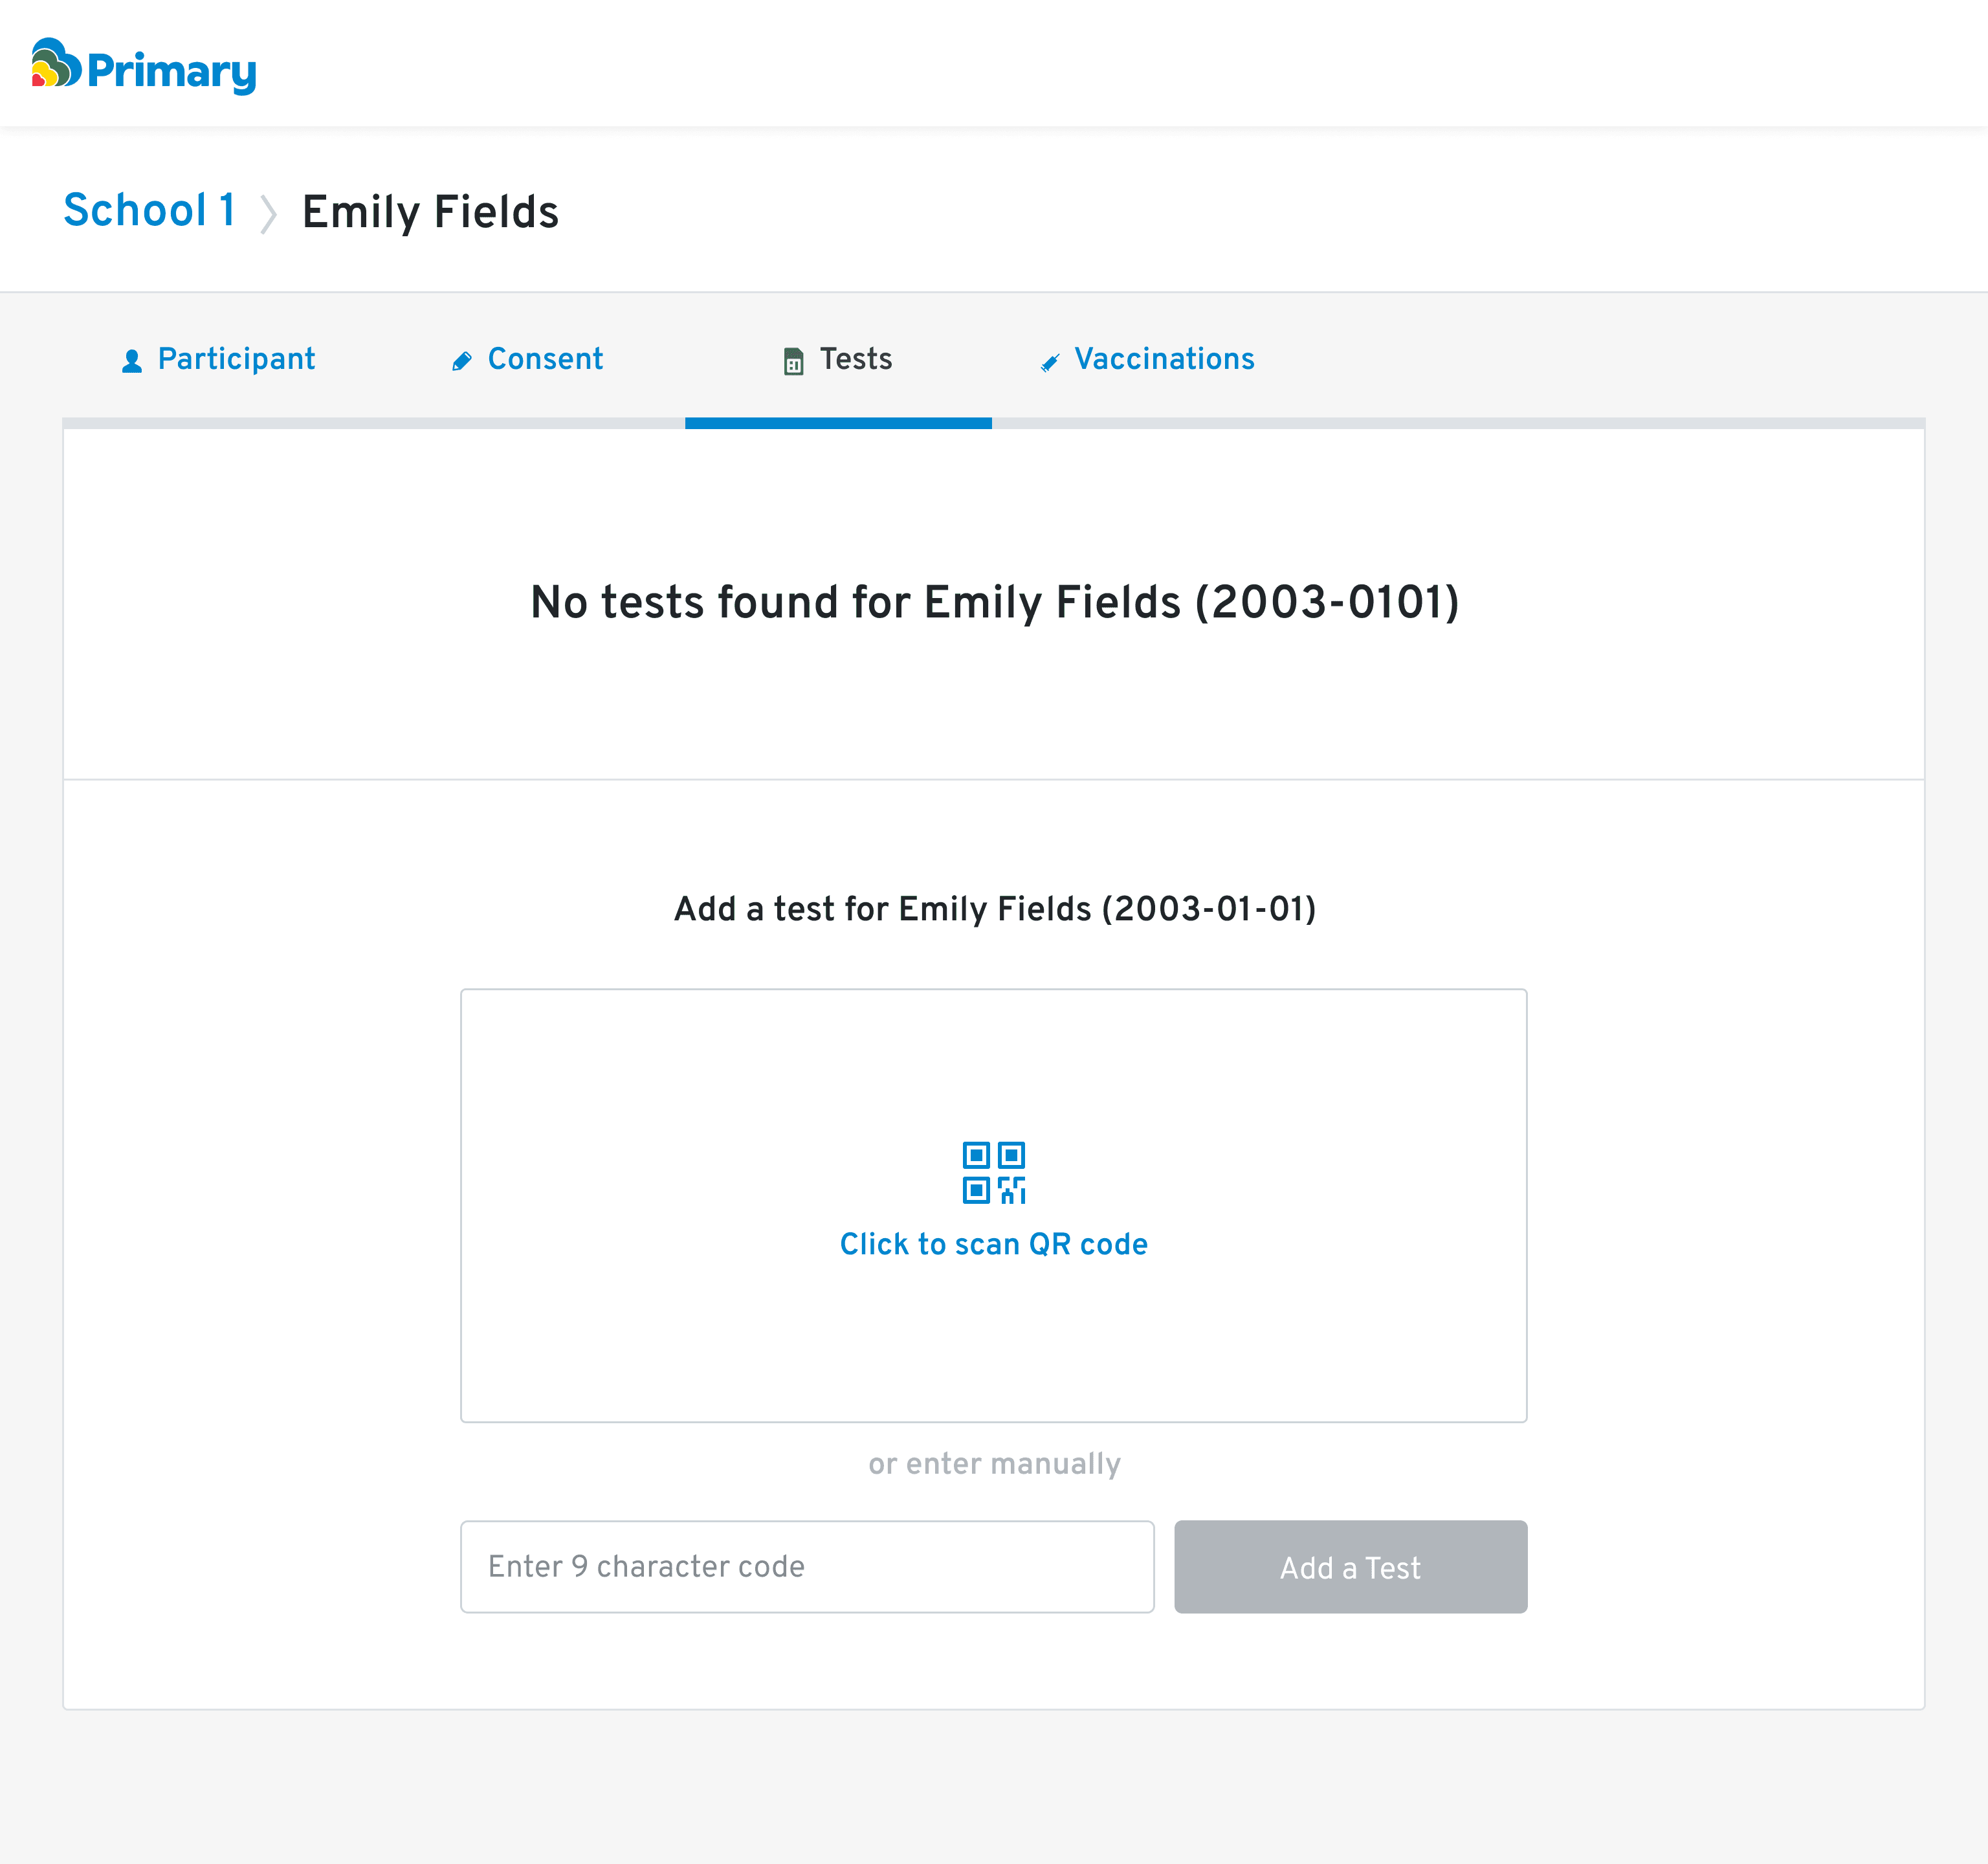Screen dimensions: 1988x1864
Task: Click the 'or enter manually' text
Action: coord(994,1464)
